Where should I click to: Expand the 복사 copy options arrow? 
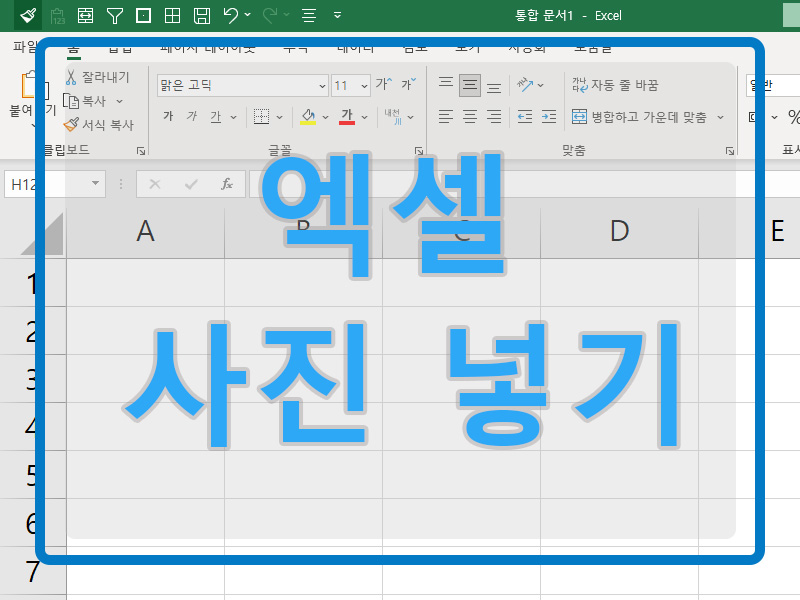(x=119, y=102)
